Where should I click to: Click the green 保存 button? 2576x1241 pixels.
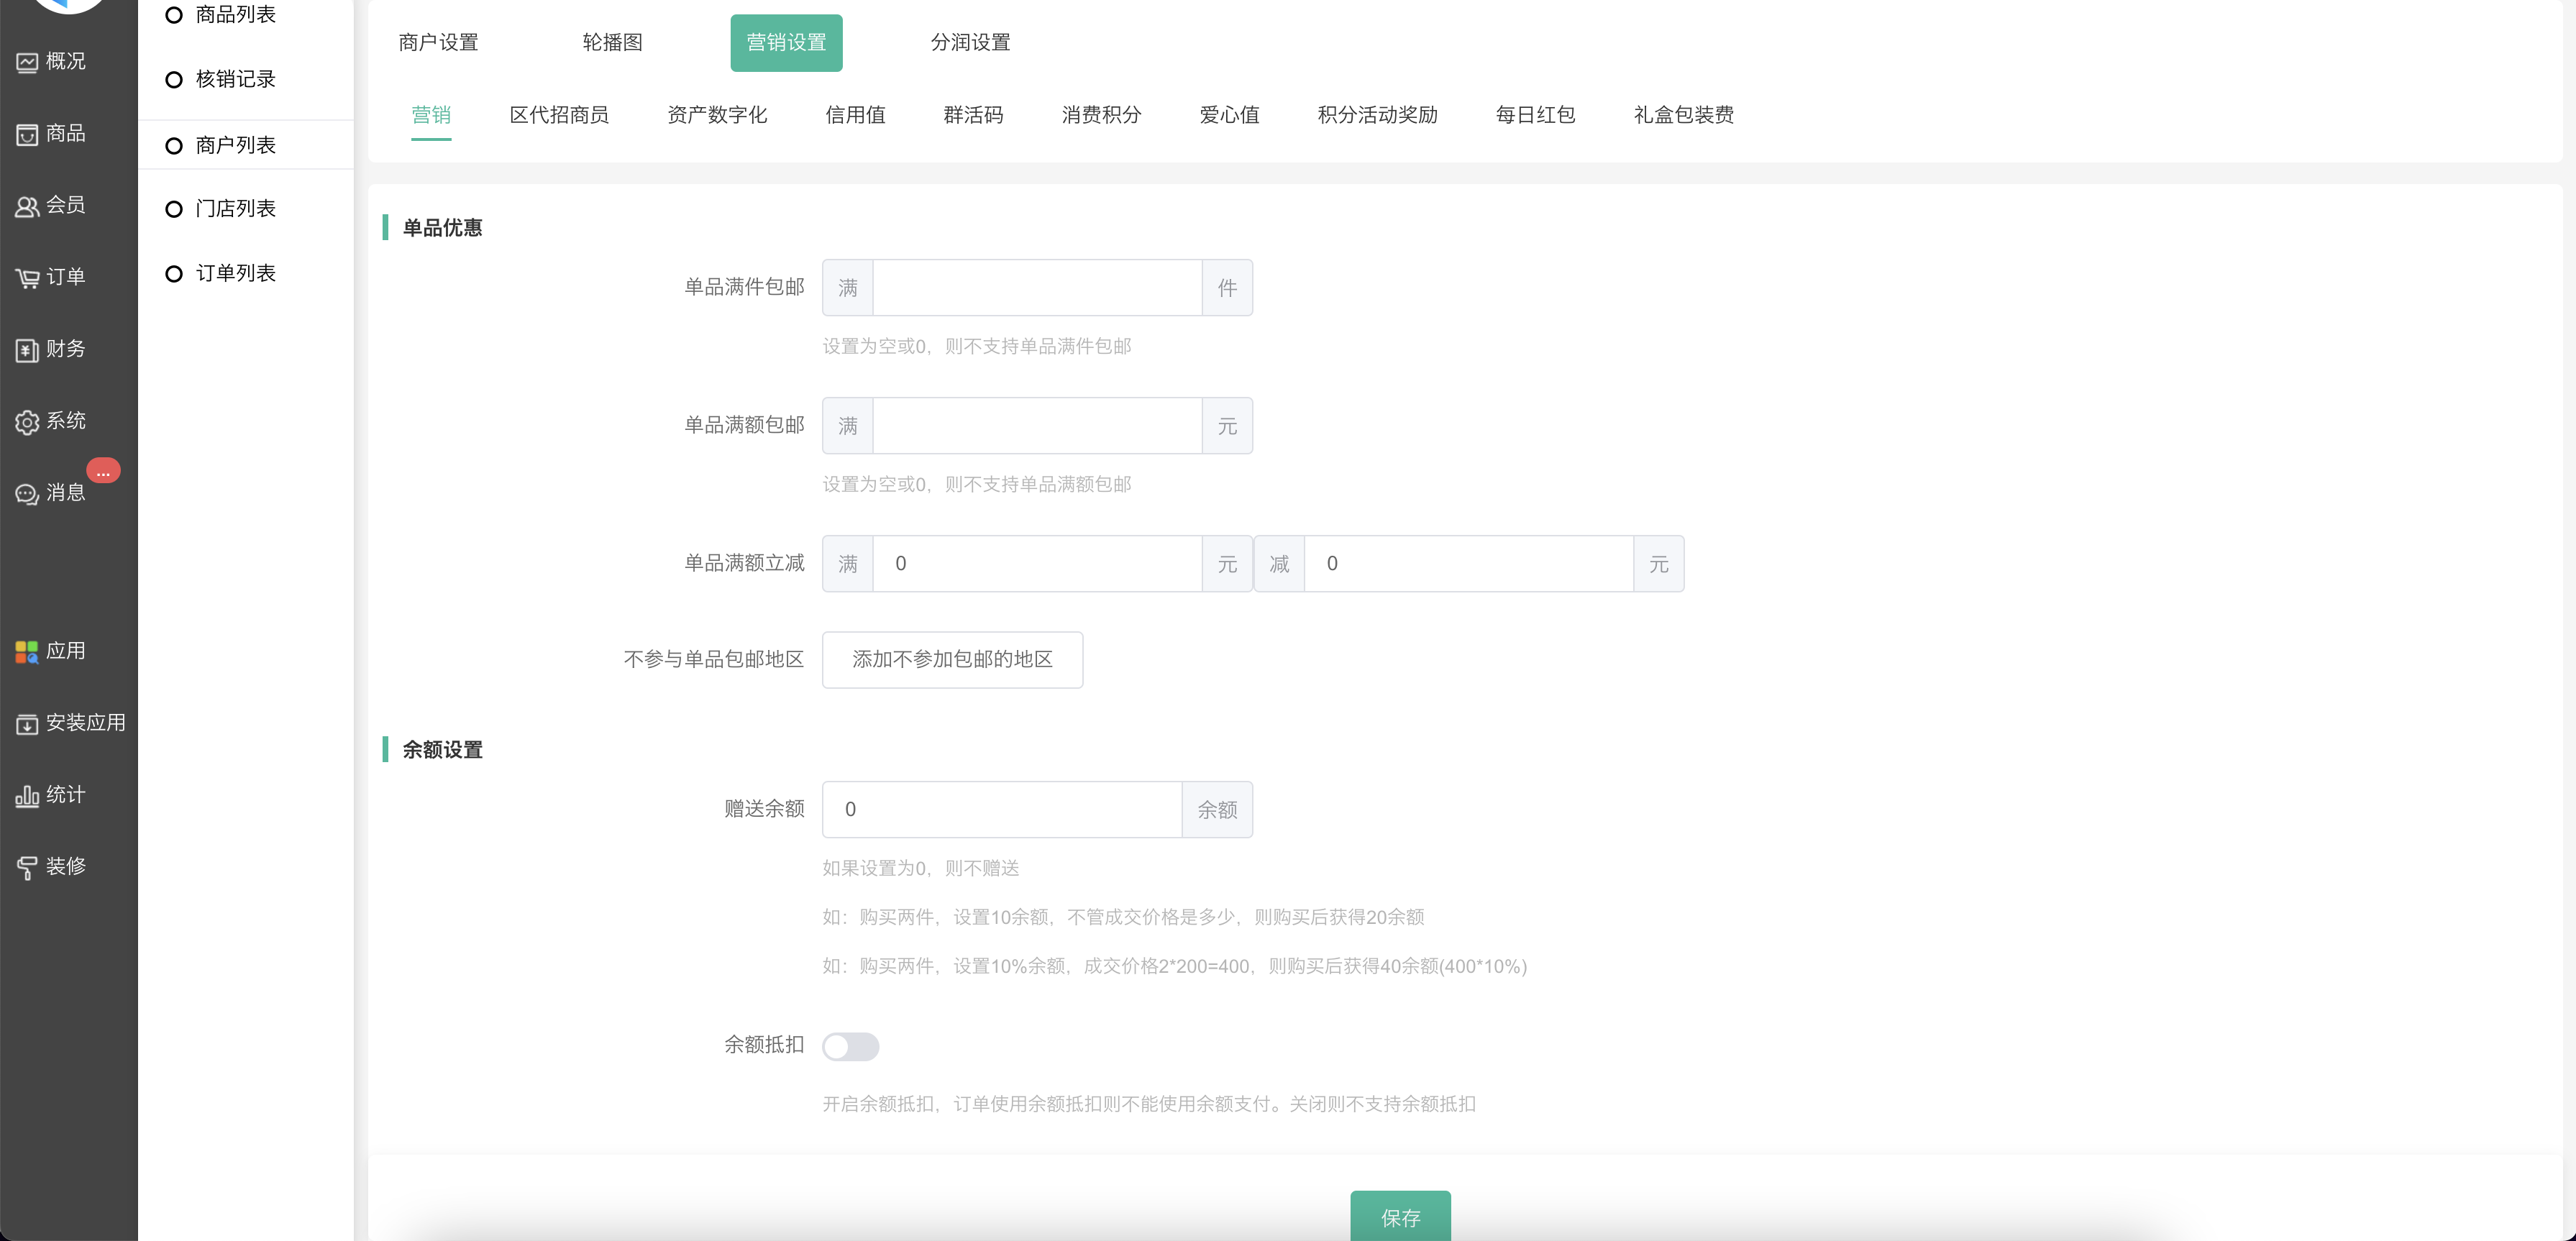tap(1400, 1217)
